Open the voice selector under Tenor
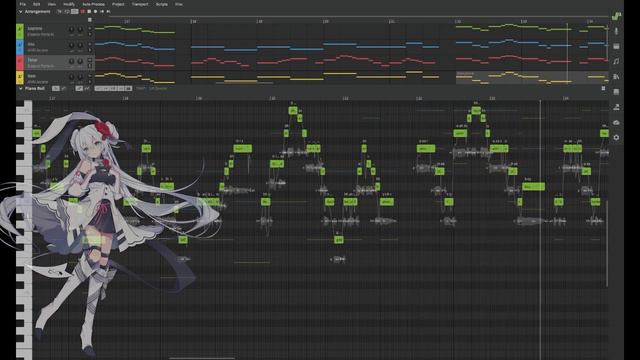Screen dimensions: 640x360 click(x=40, y=66)
